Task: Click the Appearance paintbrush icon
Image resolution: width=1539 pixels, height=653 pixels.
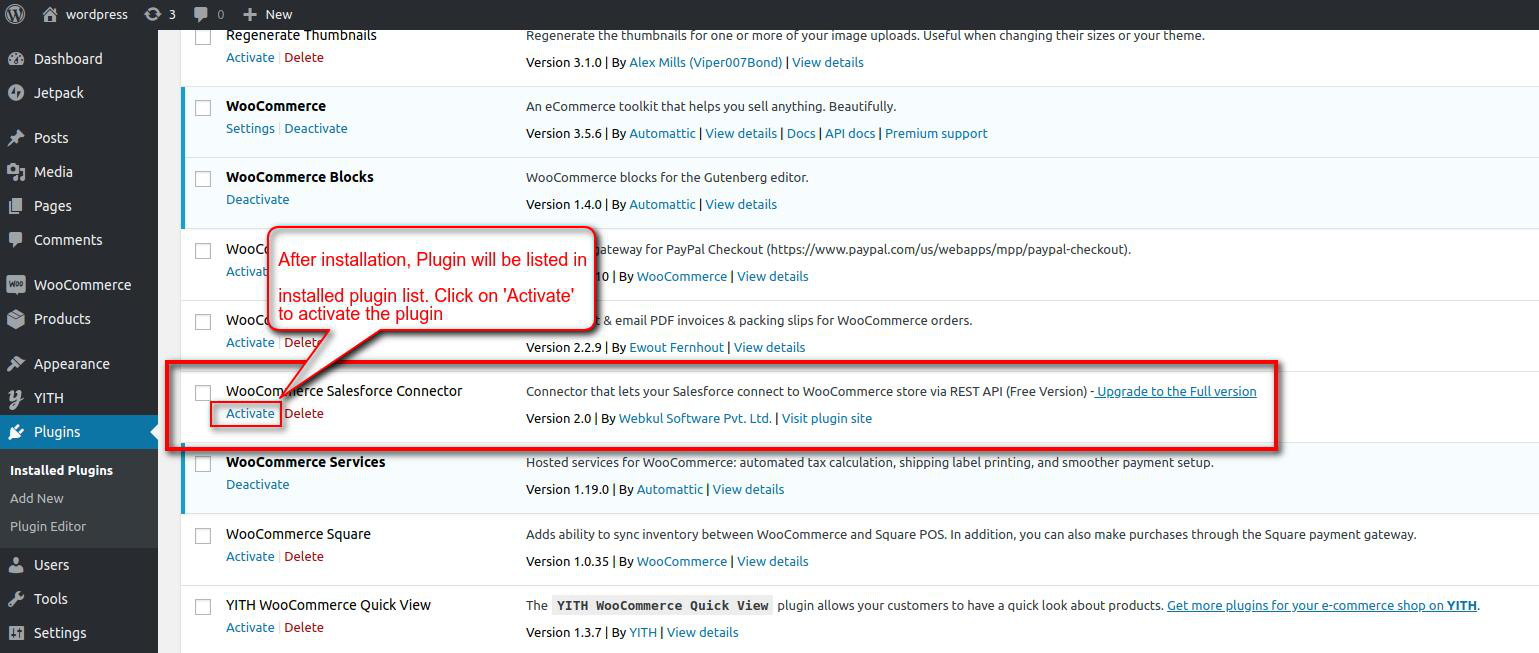Action: coord(16,364)
